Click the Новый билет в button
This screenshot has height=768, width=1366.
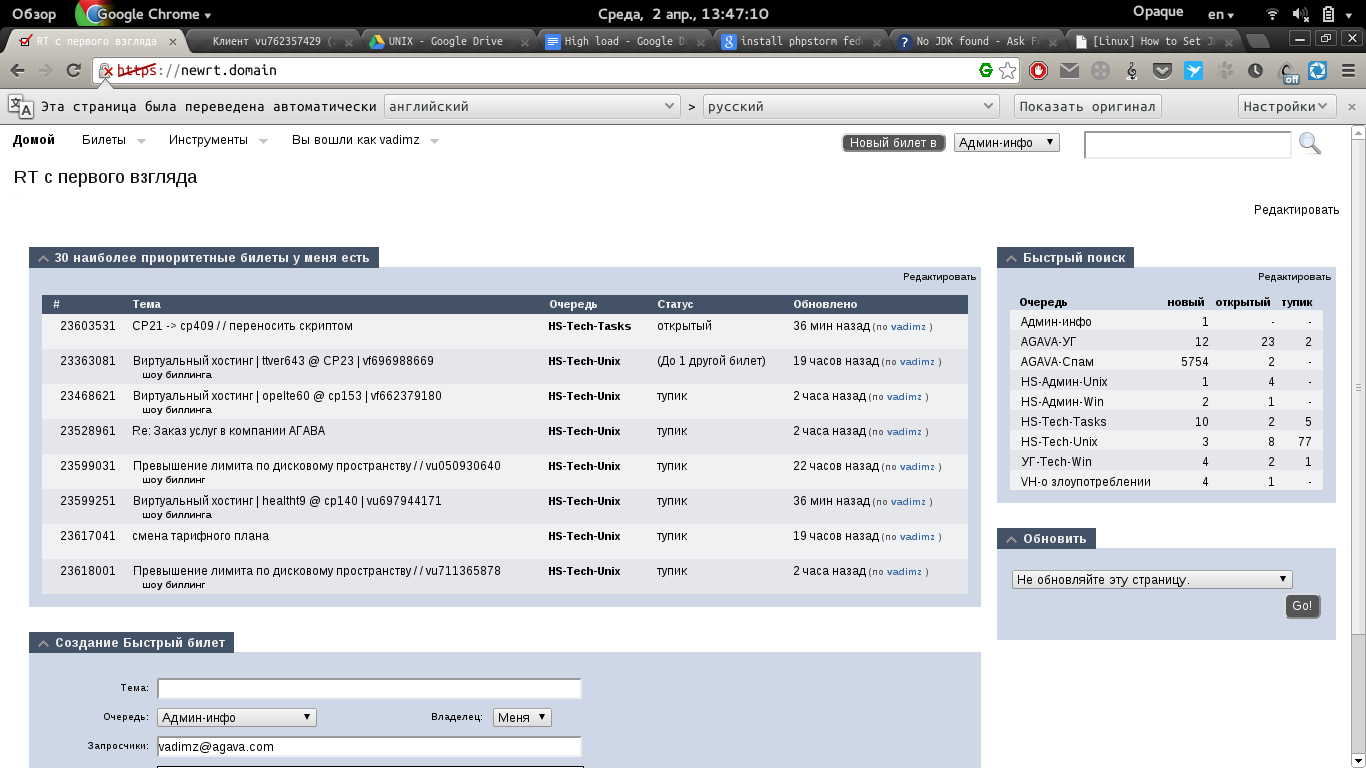pyautogui.click(x=894, y=143)
